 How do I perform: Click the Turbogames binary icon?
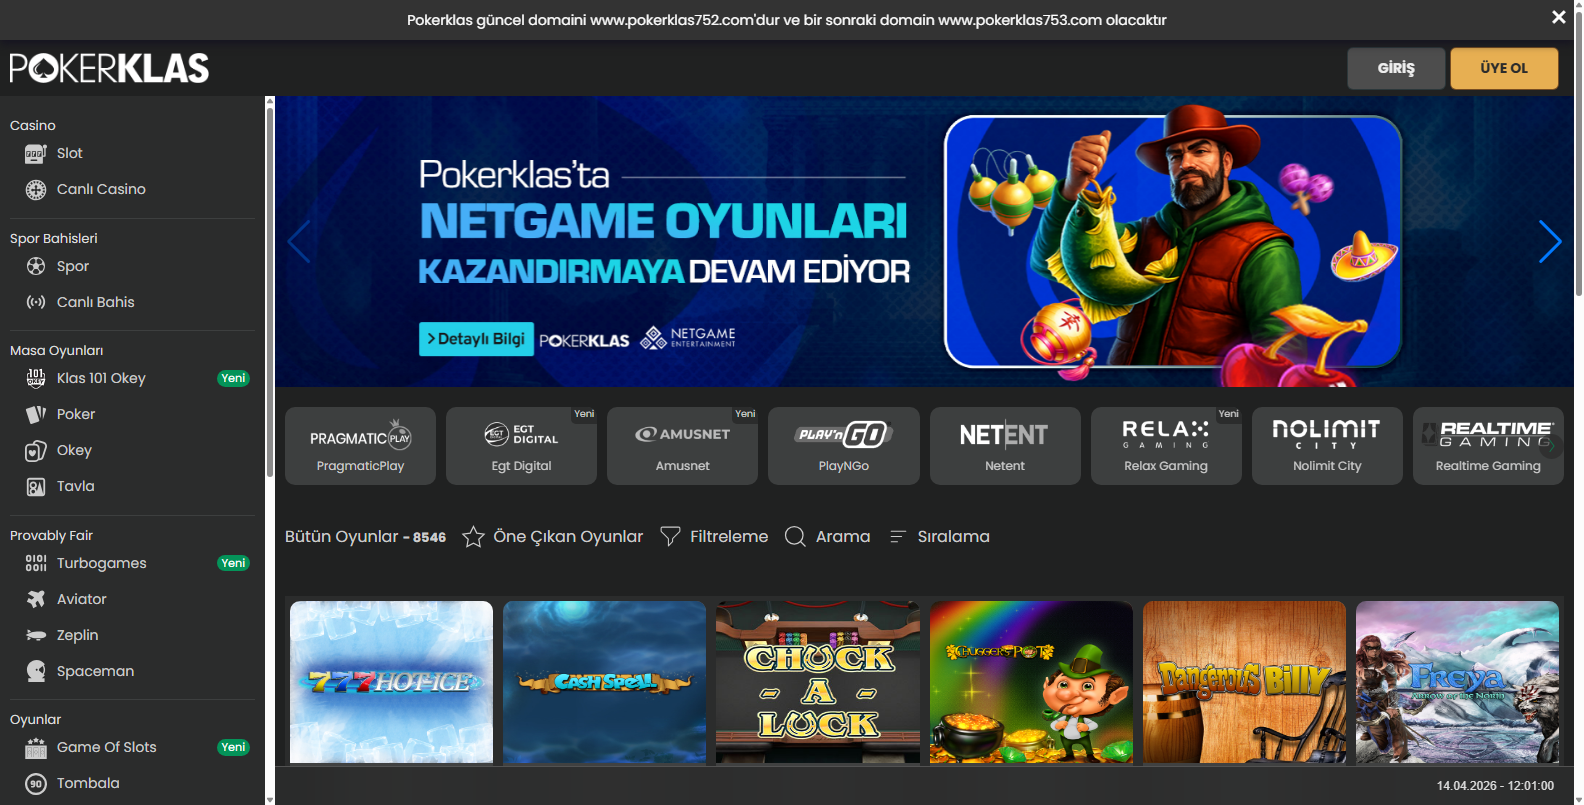[36, 563]
